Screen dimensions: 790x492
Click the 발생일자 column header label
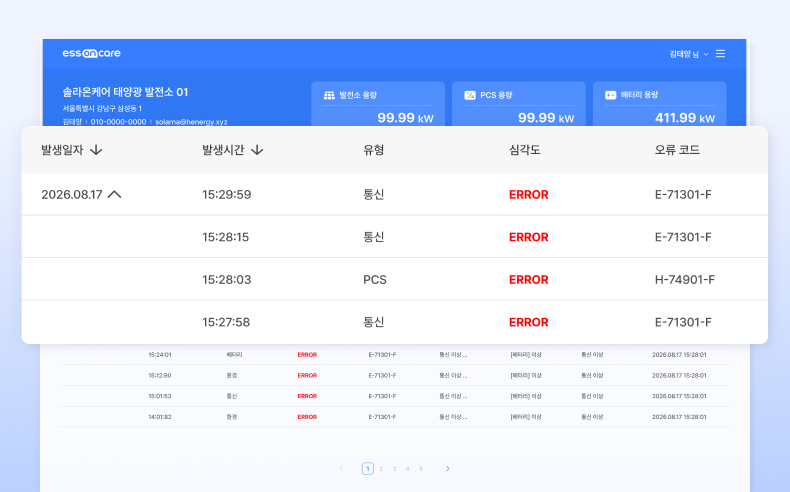point(62,150)
